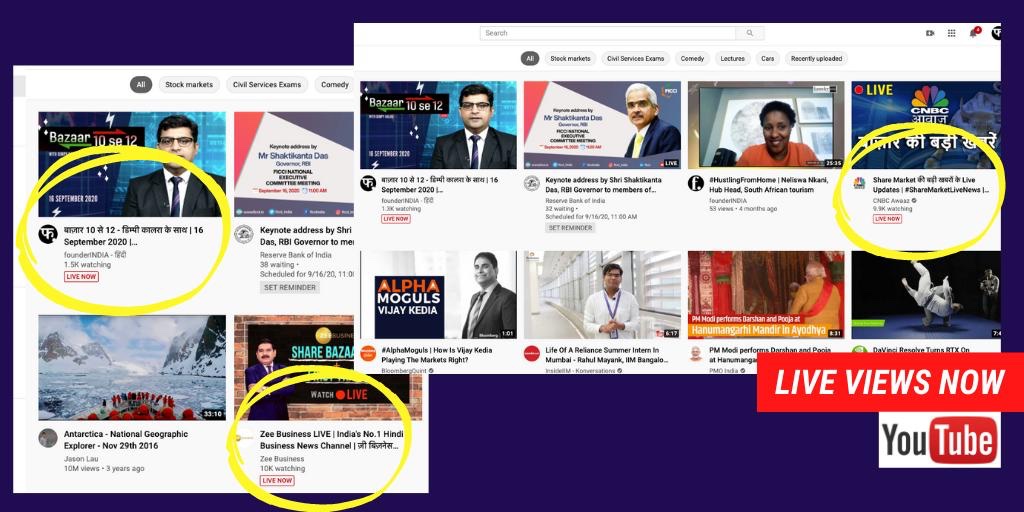
Task: Open the Hanumangarhi Mandir PM Modi thumbnail
Action: pyautogui.click(x=766, y=295)
